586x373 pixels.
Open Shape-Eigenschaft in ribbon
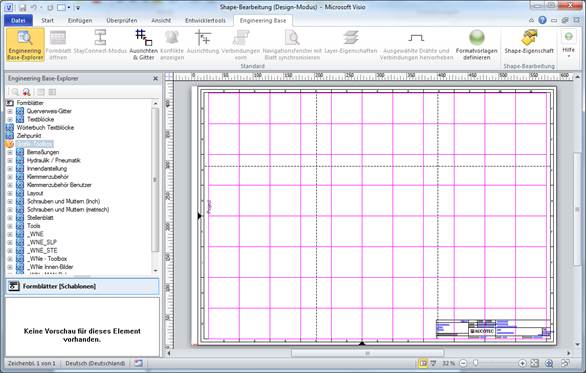point(529,43)
